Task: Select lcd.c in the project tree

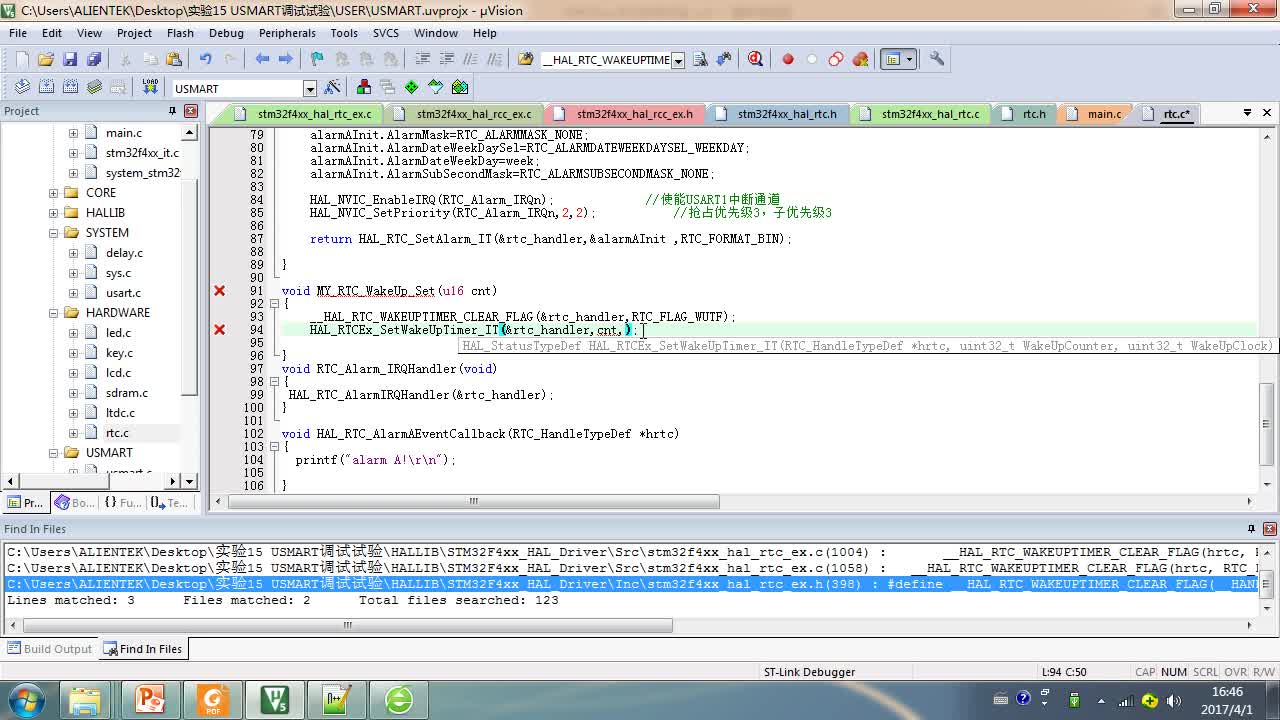Action: click(118, 373)
